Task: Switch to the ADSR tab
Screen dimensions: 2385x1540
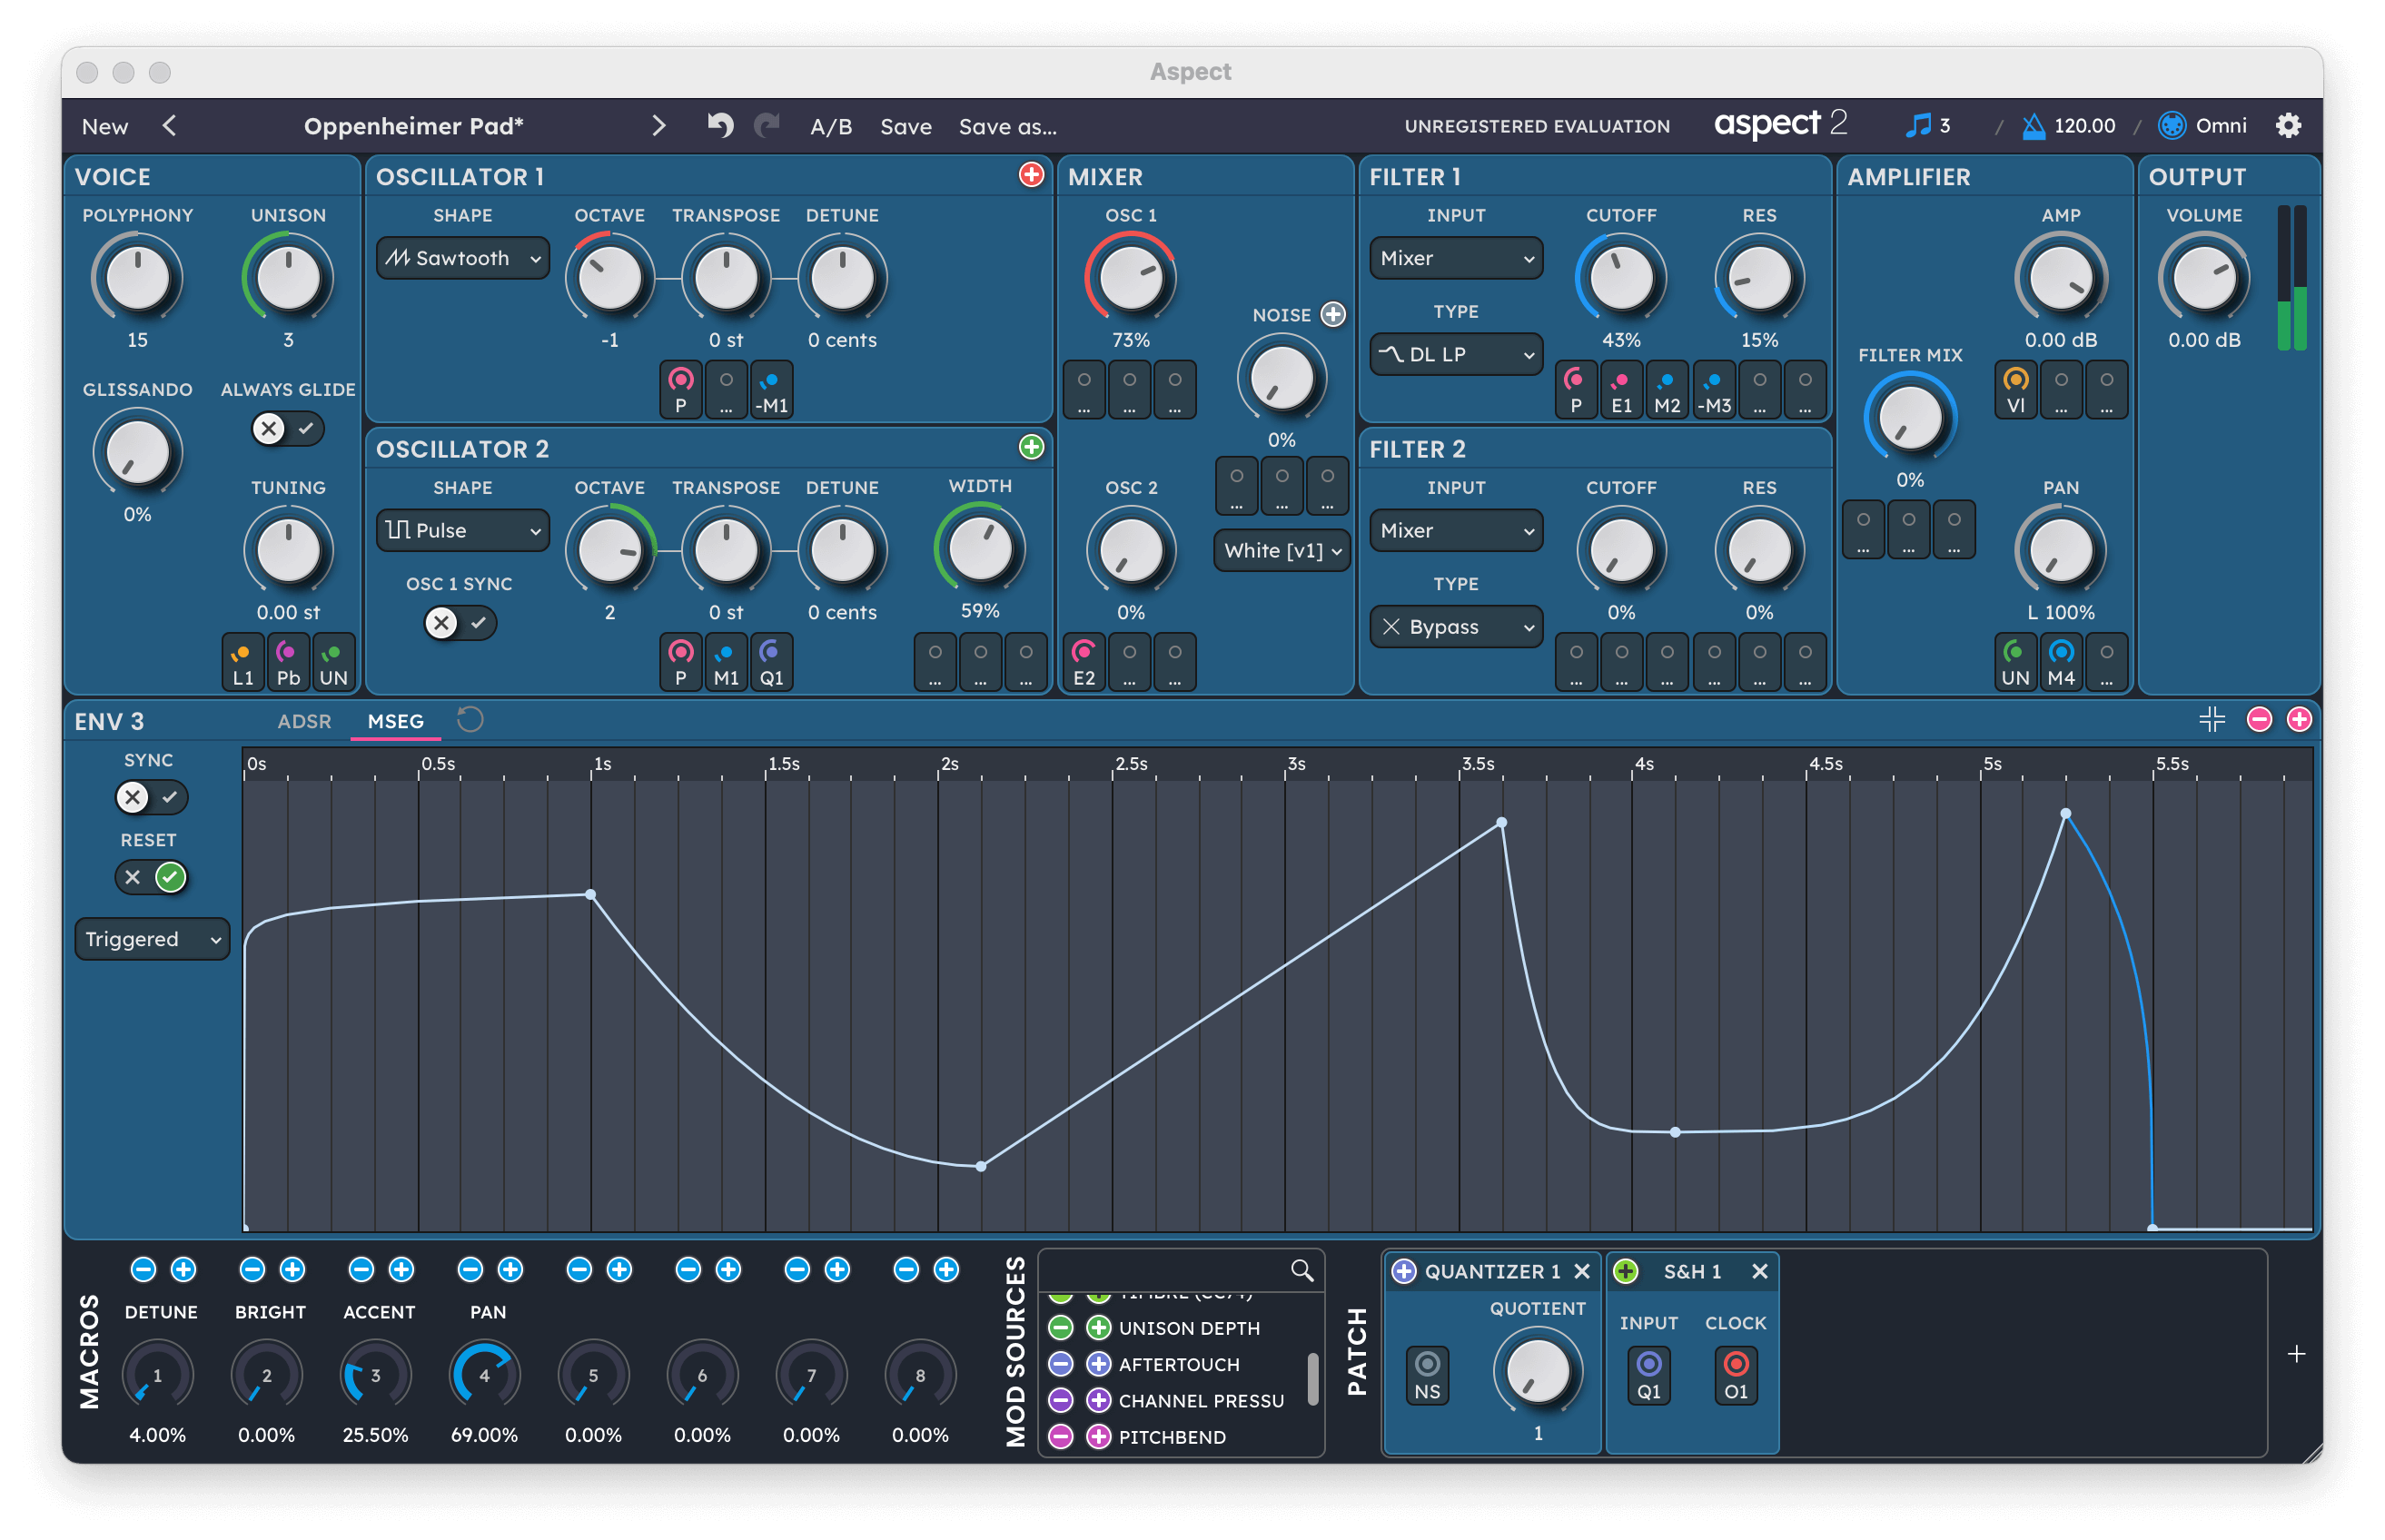Action: tap(304, 721)
